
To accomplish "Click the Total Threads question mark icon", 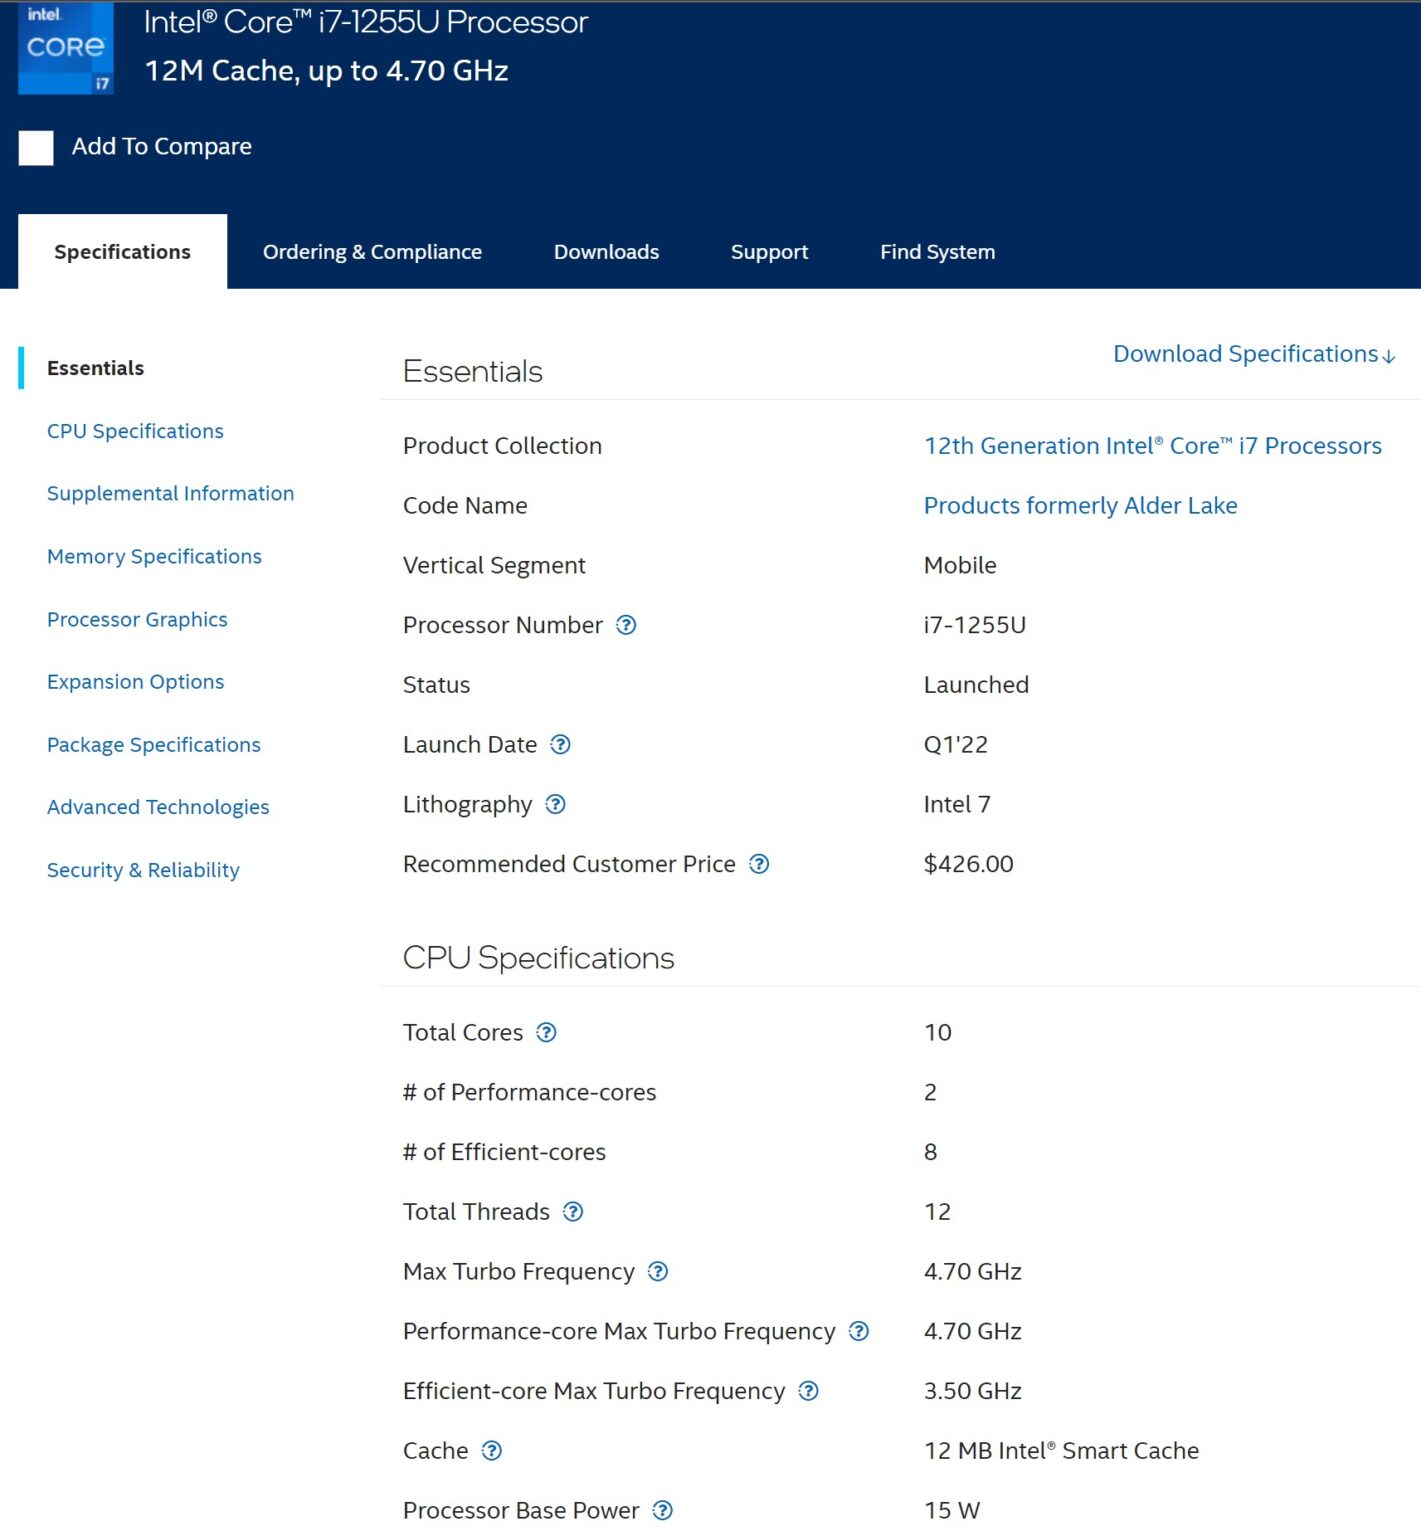I will click(573, 1212).
